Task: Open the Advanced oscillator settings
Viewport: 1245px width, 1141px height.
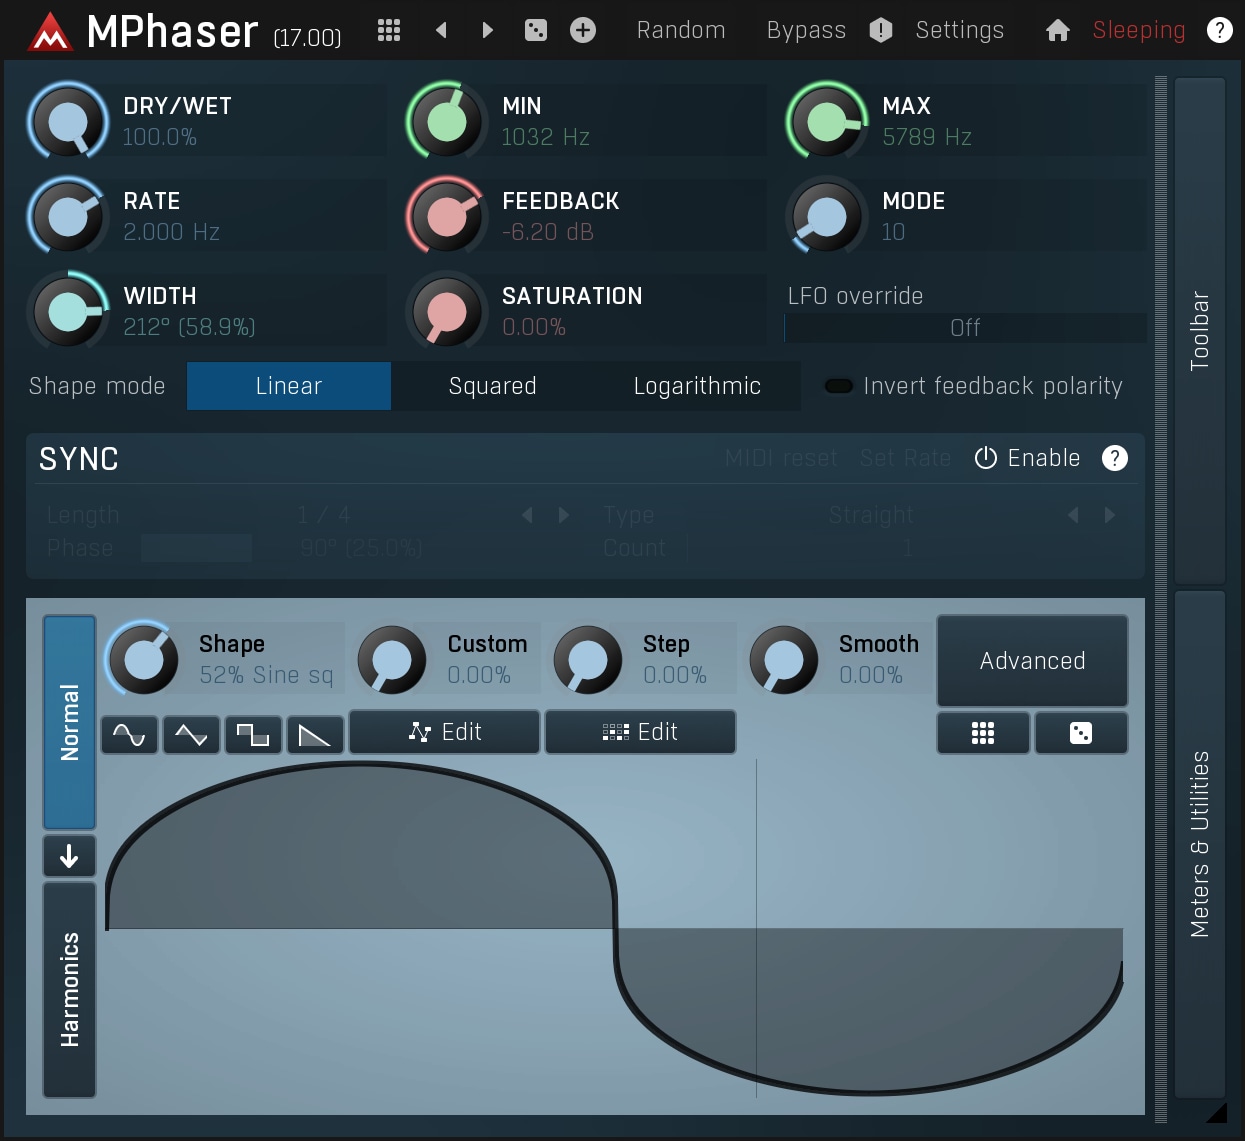Action: (x=1032, y=660)
